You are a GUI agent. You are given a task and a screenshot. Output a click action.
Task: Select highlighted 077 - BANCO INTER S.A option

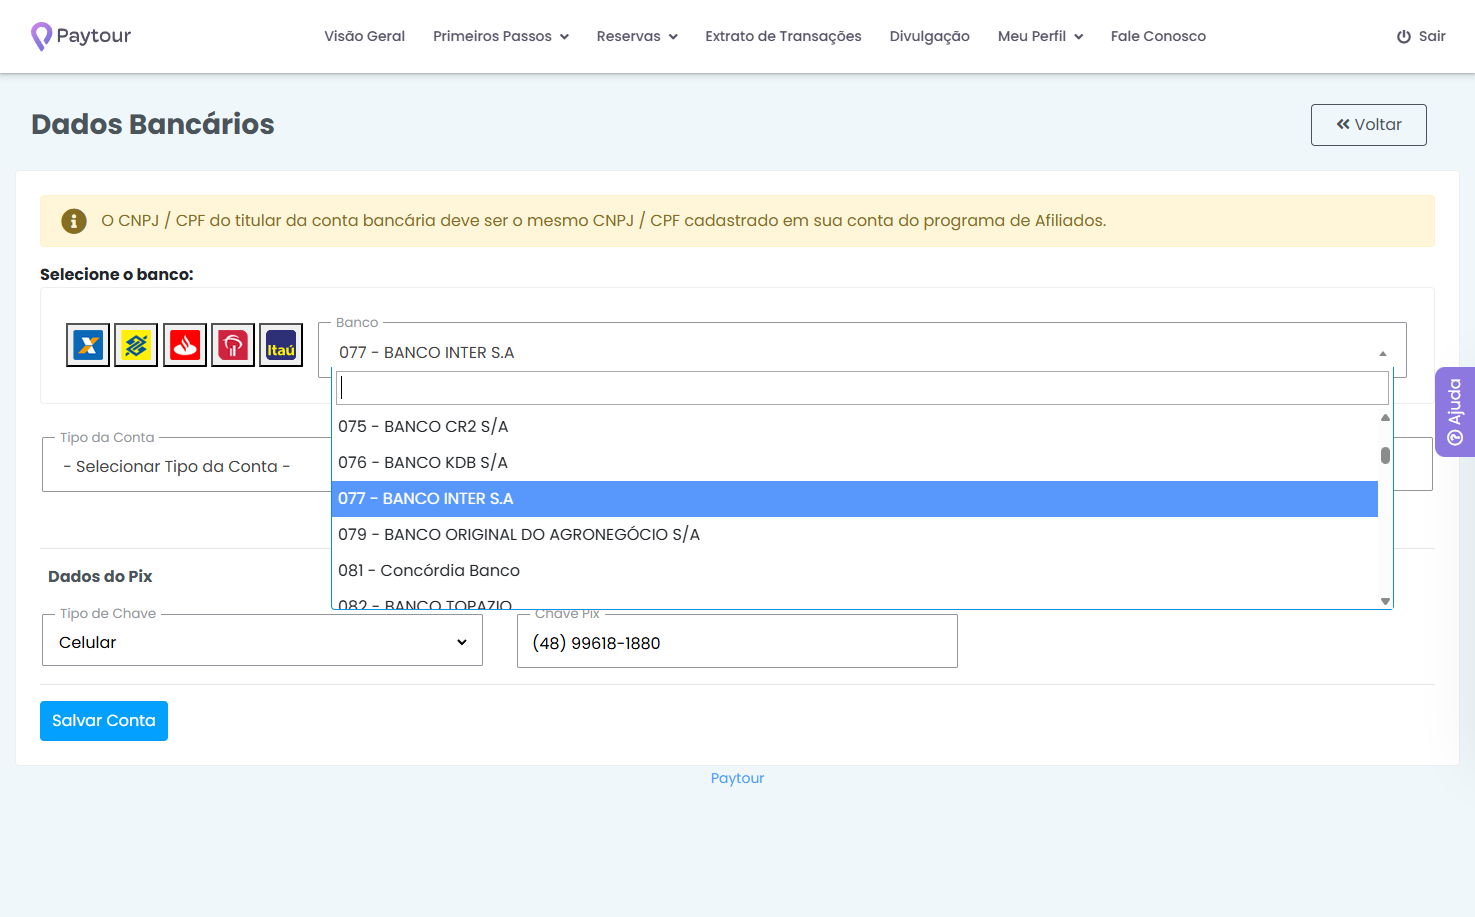(855, 498)
